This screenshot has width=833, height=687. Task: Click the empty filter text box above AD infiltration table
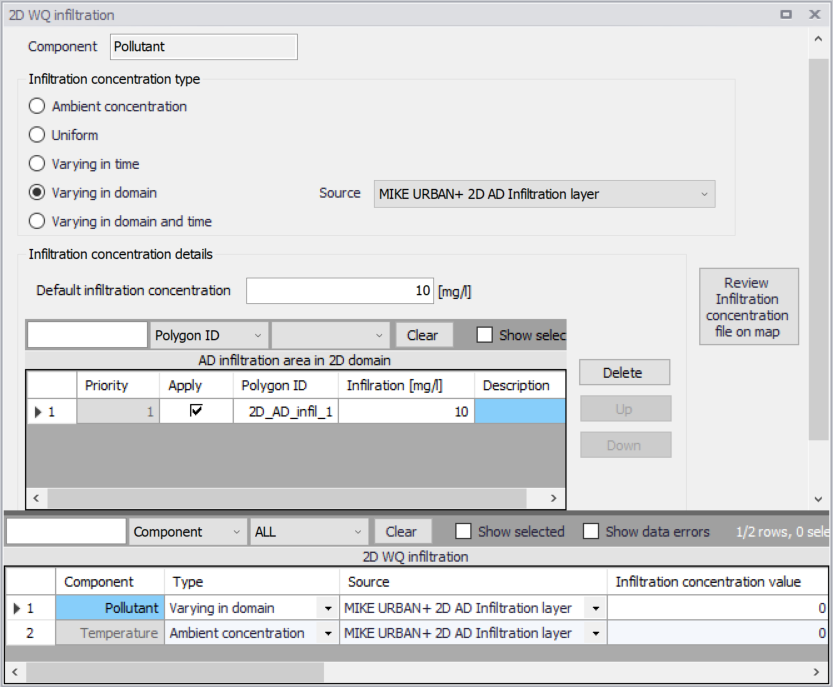tap(87, 335)
